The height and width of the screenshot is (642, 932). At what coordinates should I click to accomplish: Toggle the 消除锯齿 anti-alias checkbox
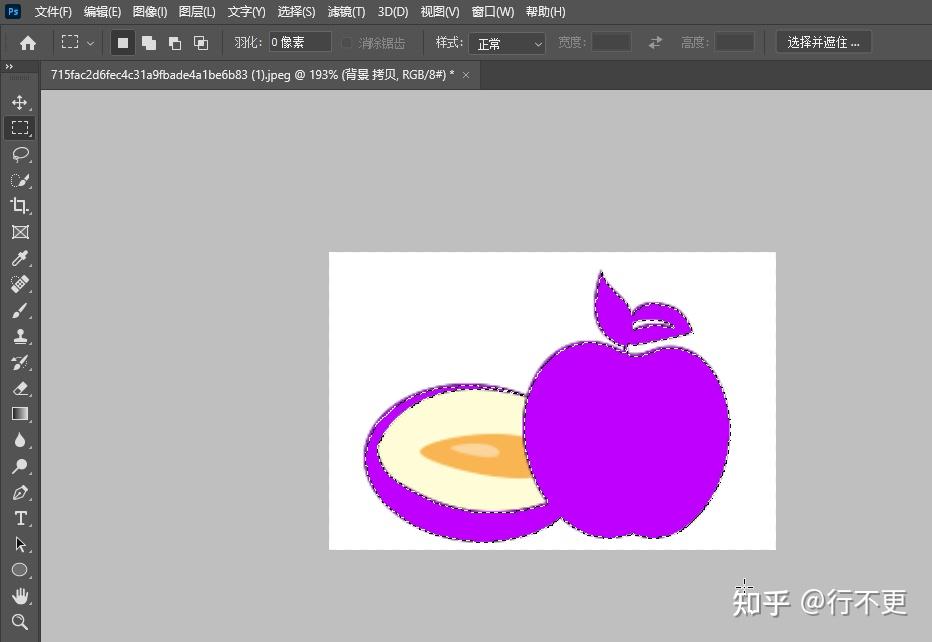tap(347, 43)
